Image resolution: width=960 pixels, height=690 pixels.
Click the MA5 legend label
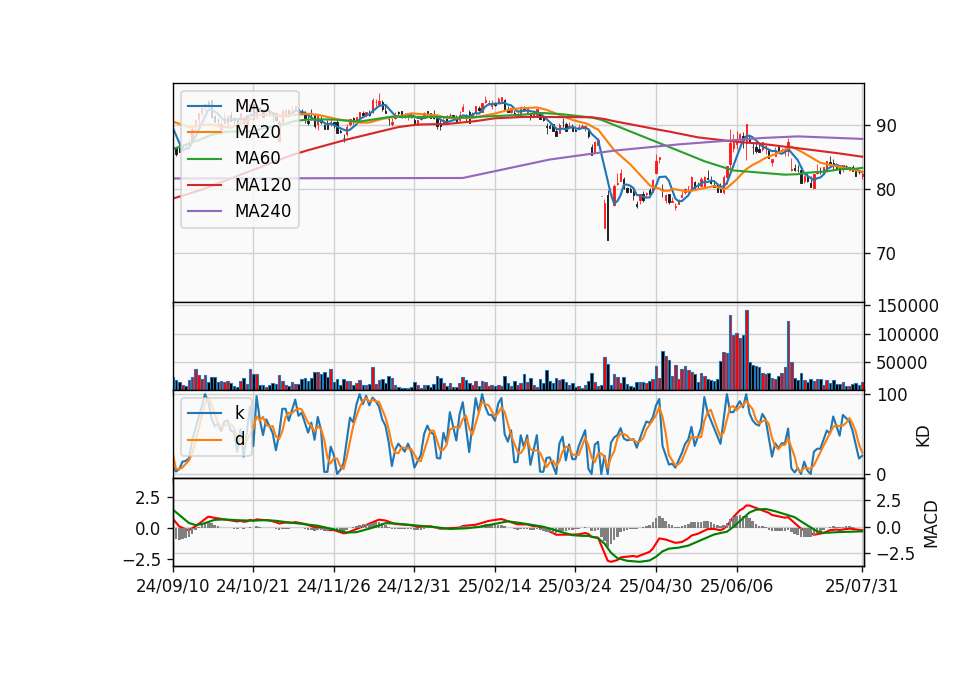pos(252,105)
